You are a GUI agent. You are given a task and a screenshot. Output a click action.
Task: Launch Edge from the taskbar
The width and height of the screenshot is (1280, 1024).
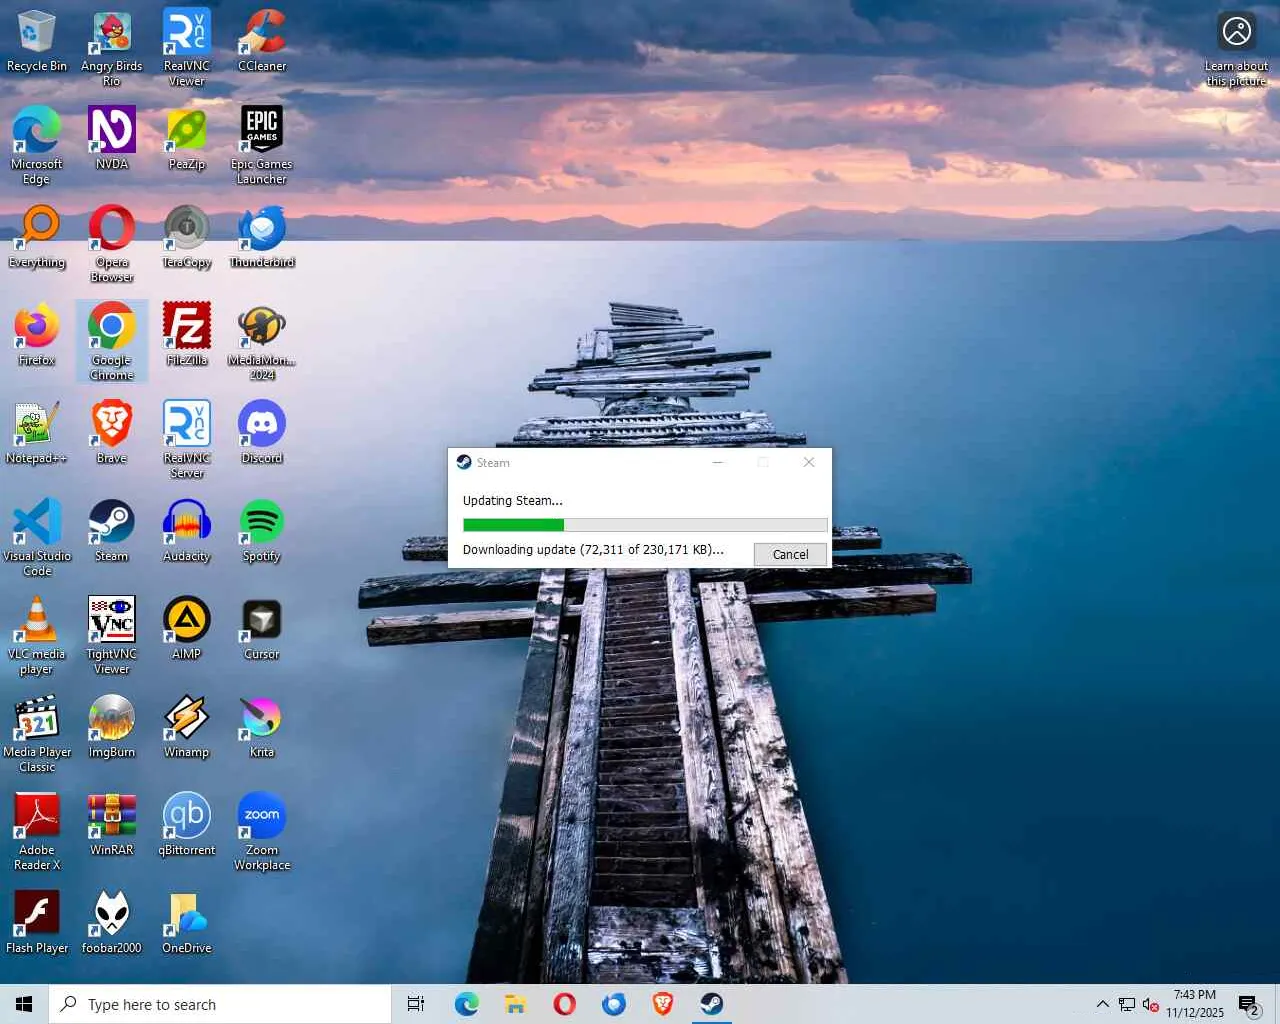[466, 1004]
